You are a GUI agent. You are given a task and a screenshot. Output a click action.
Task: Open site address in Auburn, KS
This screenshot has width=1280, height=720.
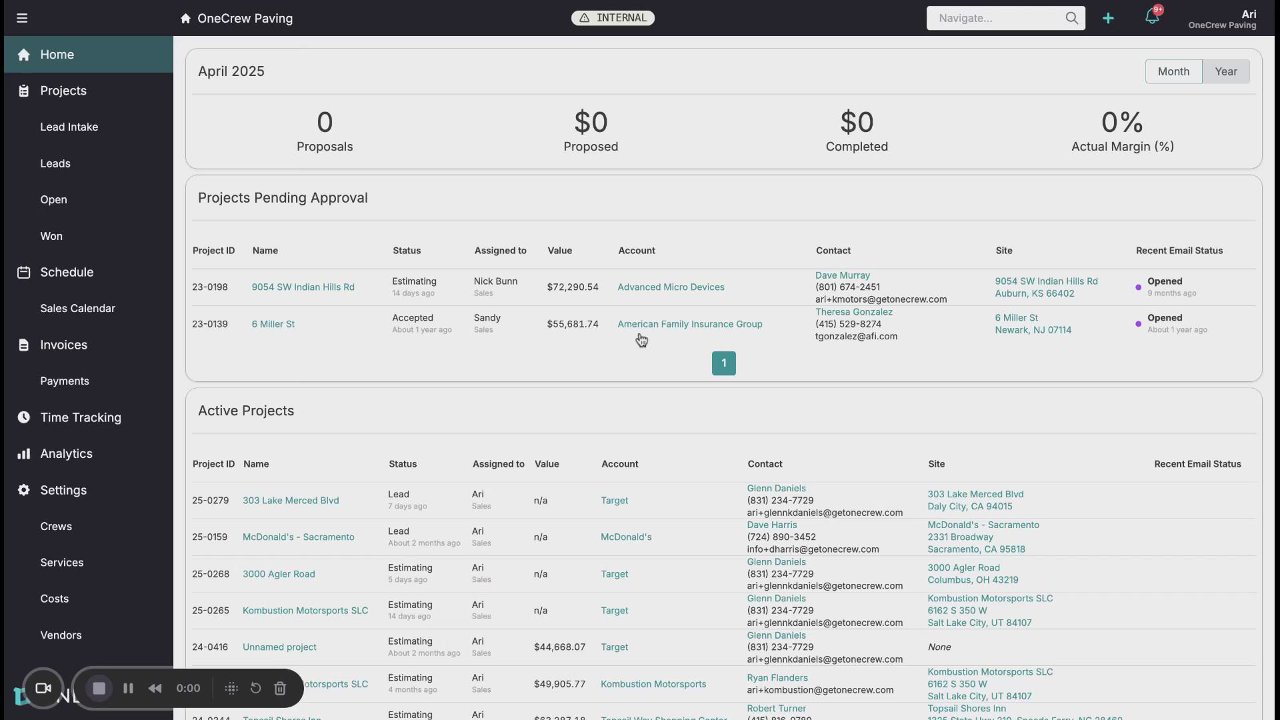pyautogui.click(x=1046, y=287)
